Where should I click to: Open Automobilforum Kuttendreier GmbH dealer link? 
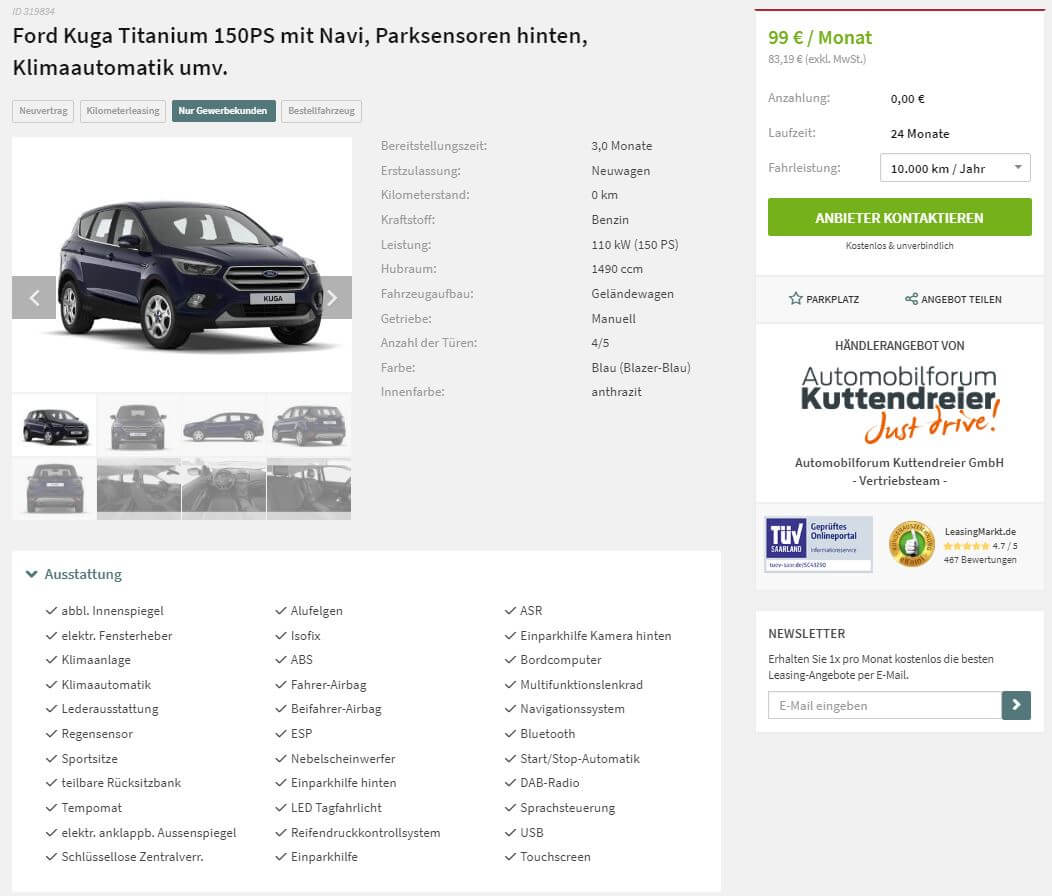pos(899,462)
